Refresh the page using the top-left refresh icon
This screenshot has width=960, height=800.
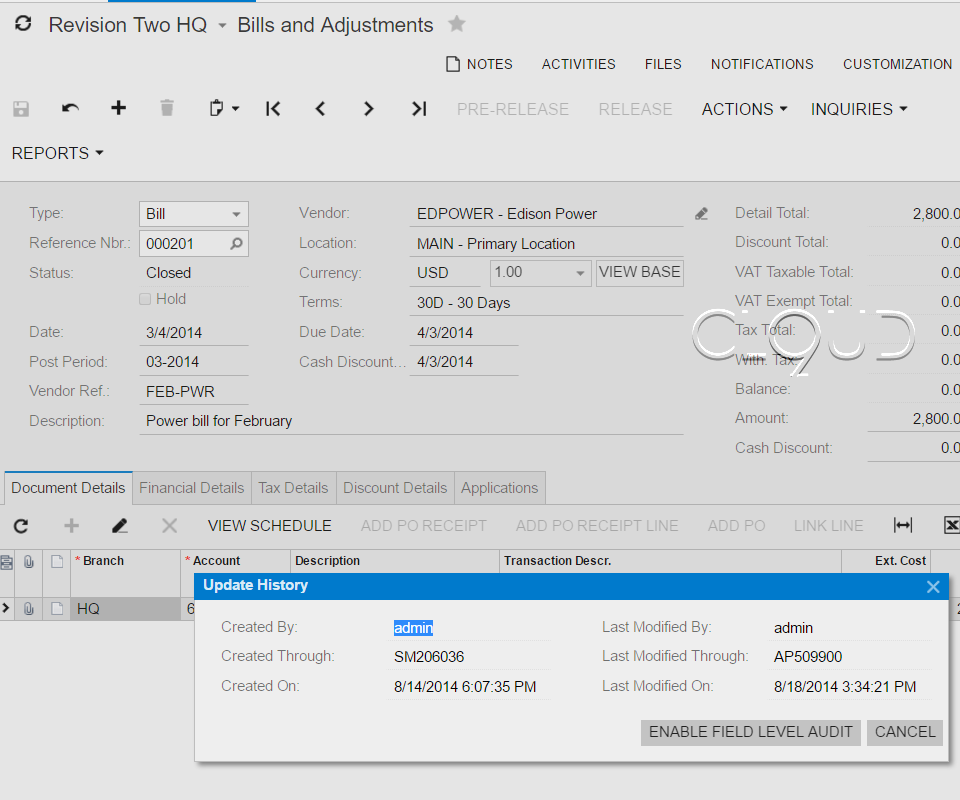pyautogui.click(x=23, y=24)
